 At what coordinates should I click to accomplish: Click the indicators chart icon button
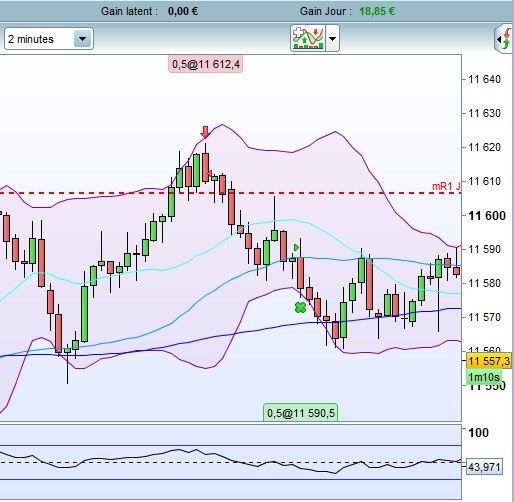click(308, 38)
